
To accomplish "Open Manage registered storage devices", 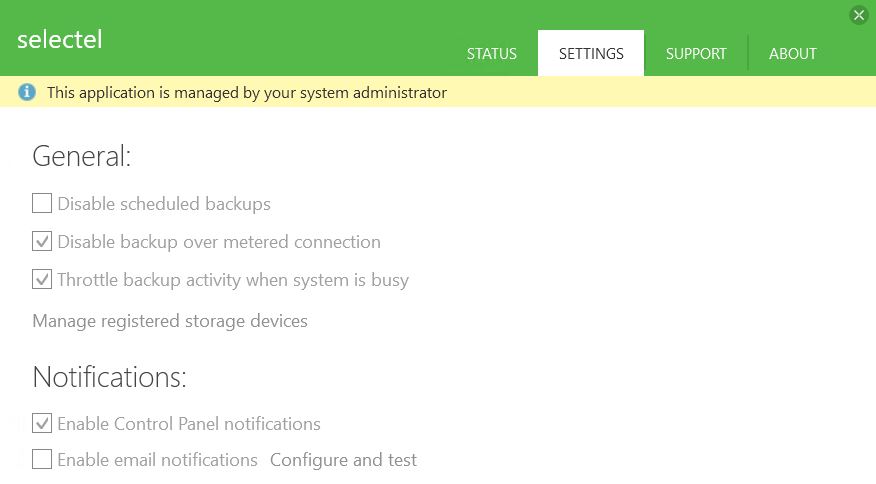I will point(170,321).
